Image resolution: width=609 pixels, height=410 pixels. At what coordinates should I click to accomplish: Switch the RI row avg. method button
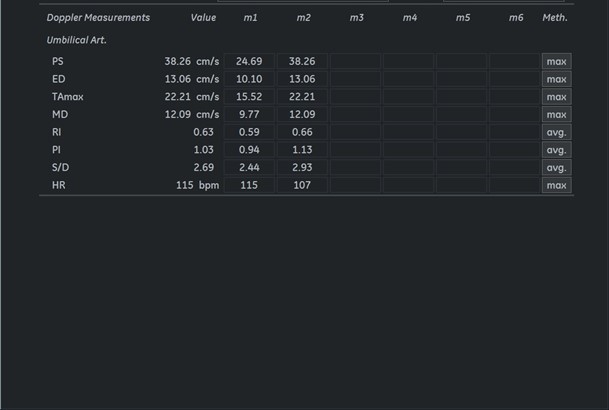(557, 132)
